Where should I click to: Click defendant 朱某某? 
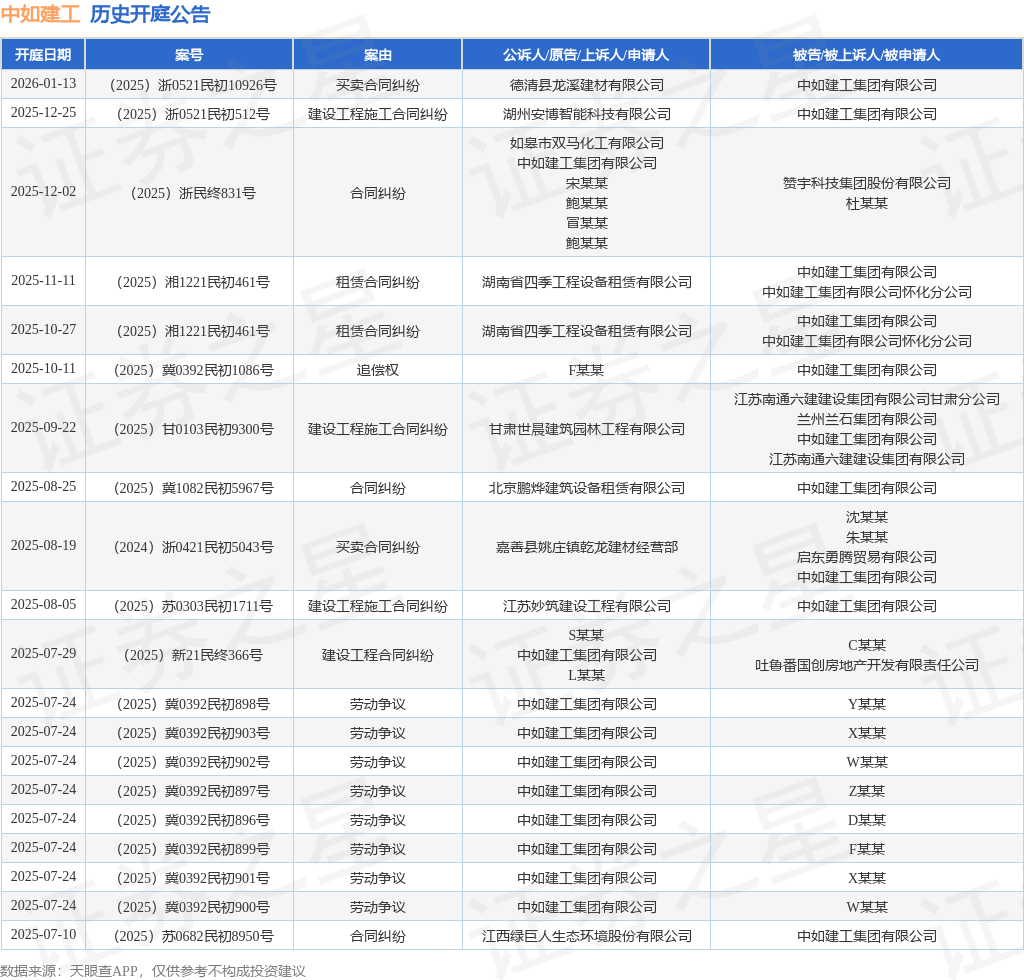[867, 537]
